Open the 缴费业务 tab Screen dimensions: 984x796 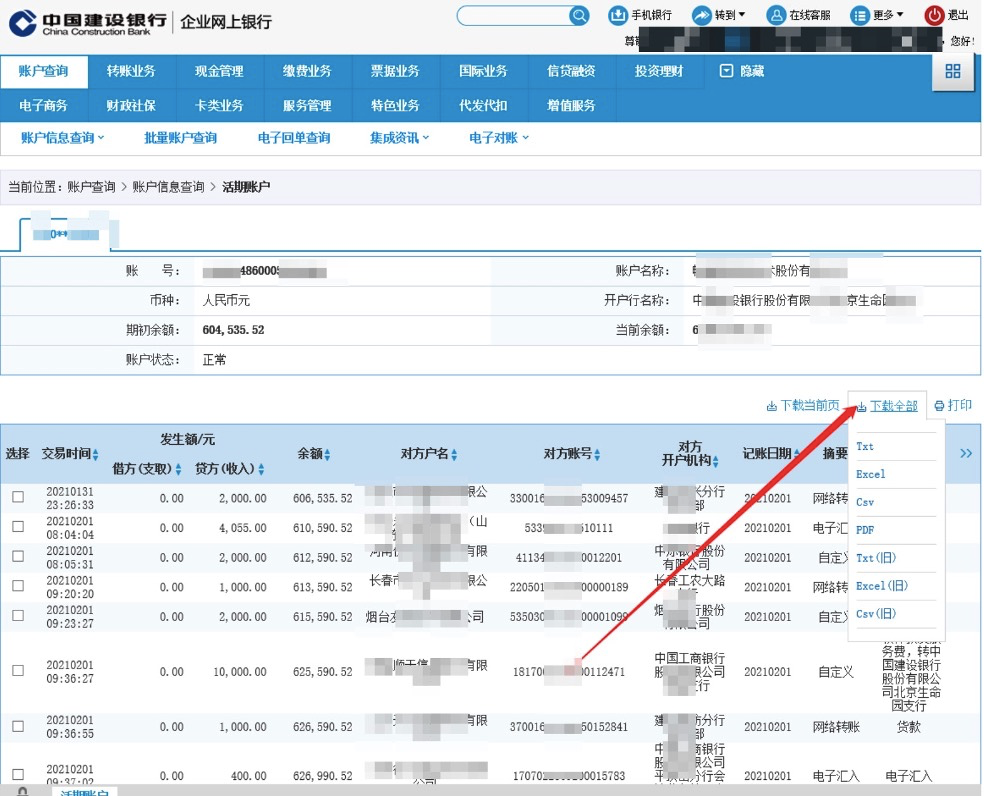[x=307, y=71]
